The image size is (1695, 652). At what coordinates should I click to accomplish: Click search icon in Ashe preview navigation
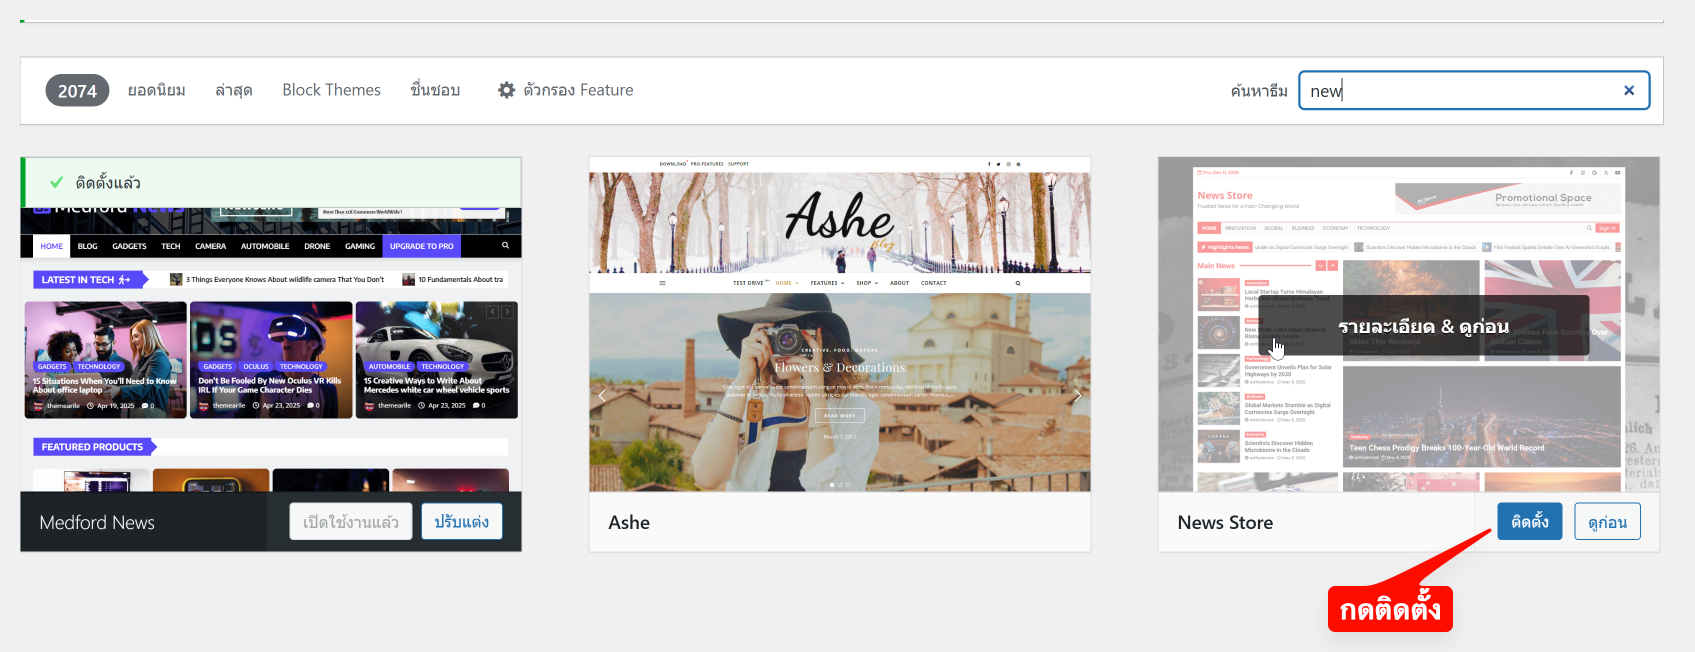1018,283
